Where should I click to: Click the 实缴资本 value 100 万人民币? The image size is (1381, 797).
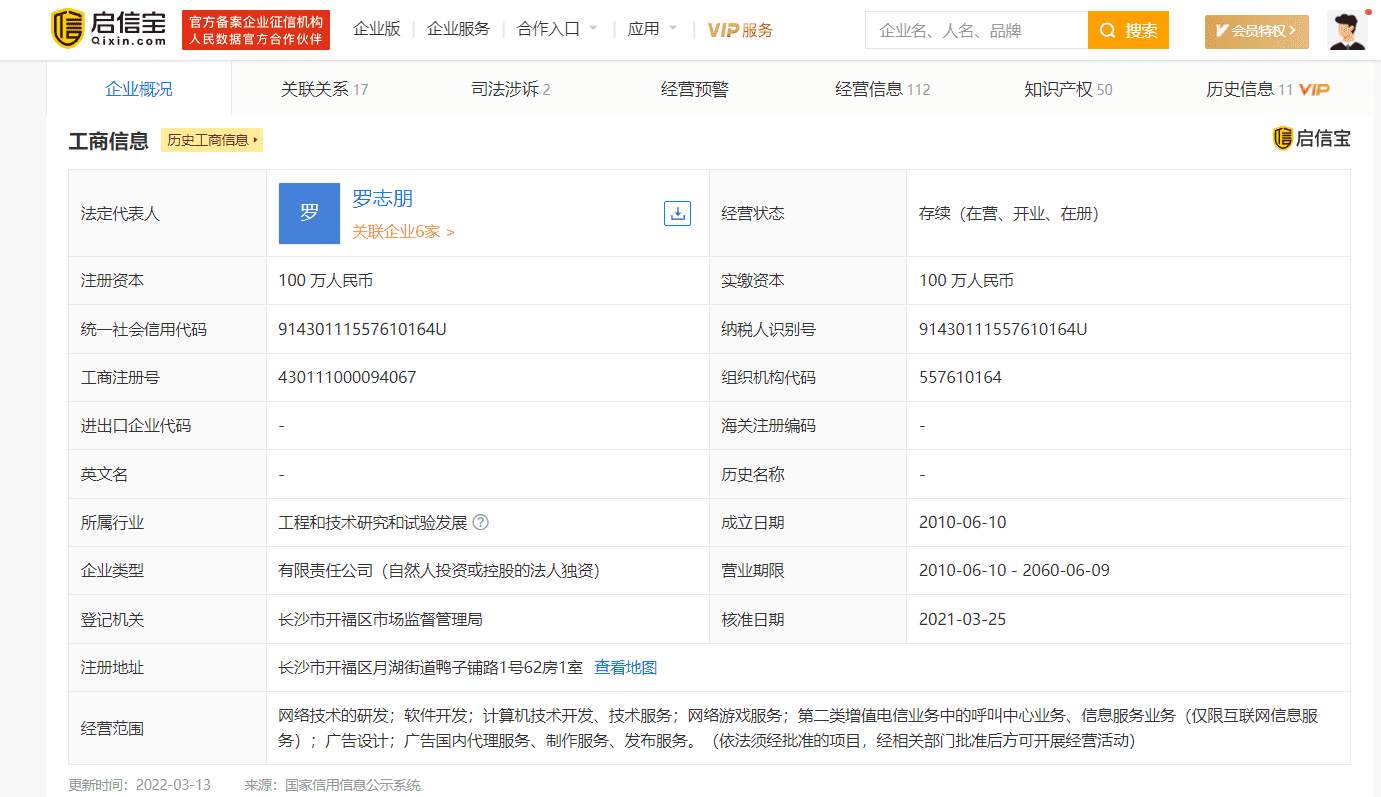pyautogui.click(x=966, y=281)
